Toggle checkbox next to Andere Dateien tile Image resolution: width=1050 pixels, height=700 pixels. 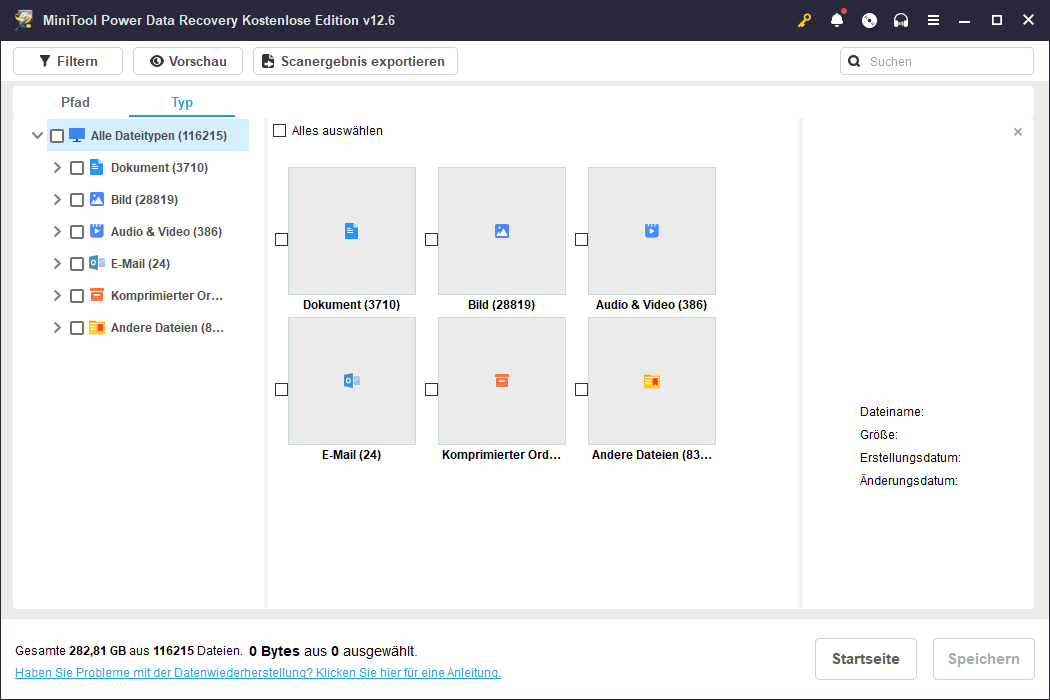tap(581, 390)
